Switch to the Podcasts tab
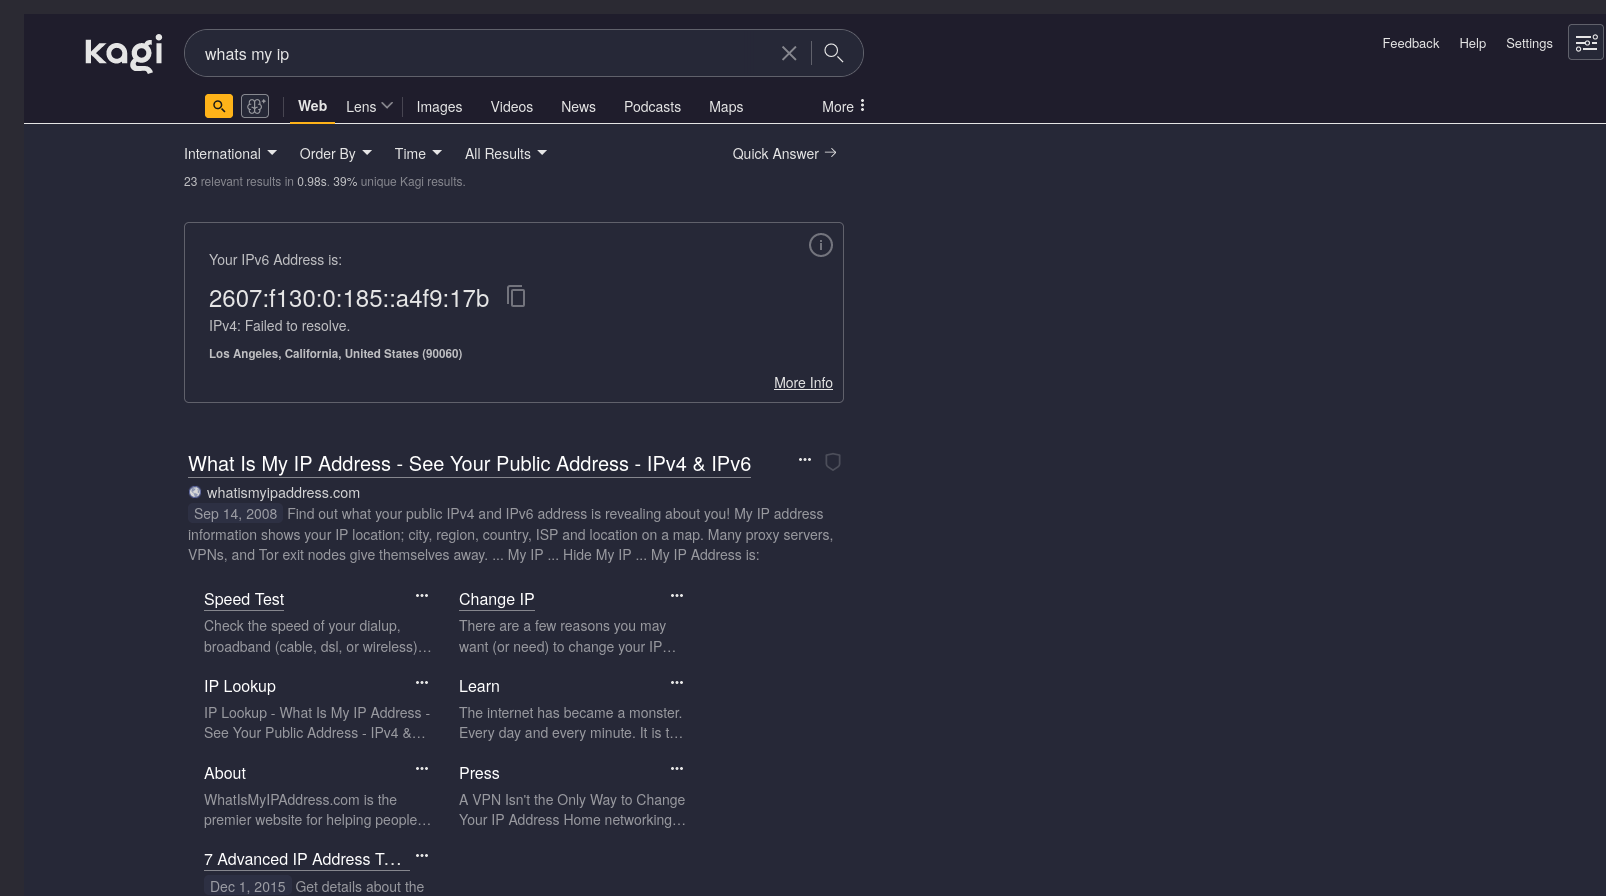1606x896 pixels. [652, 107]
